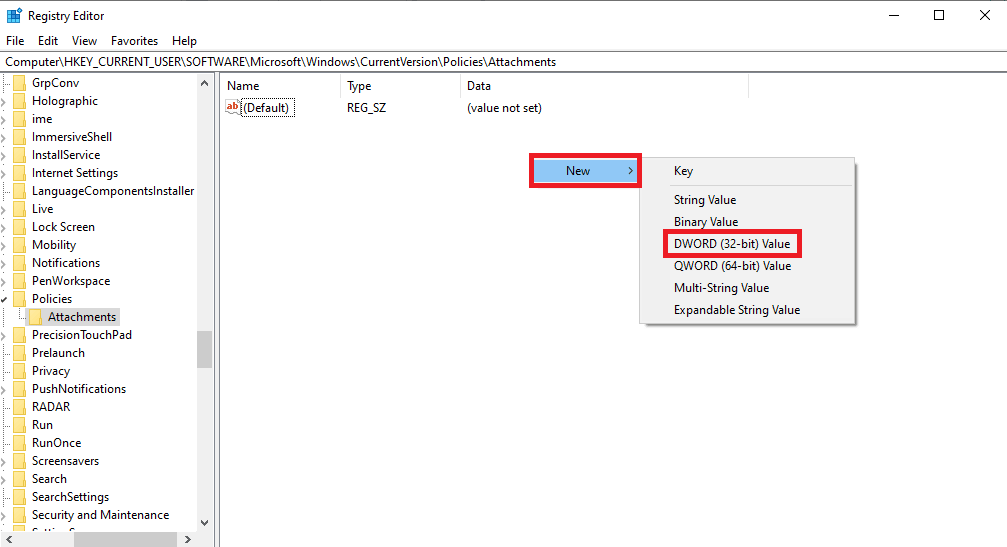Click the PushNotifications folder icon

20,388
